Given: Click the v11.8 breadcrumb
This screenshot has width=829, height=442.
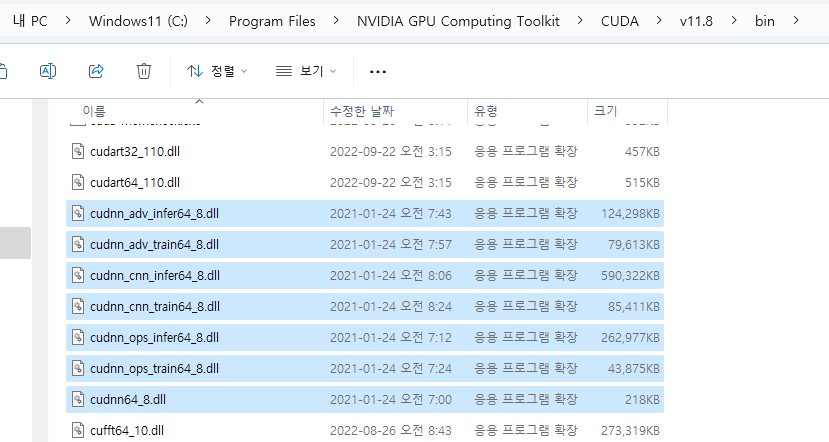Looking at the screenshot, I should click(x=696, y=21).
